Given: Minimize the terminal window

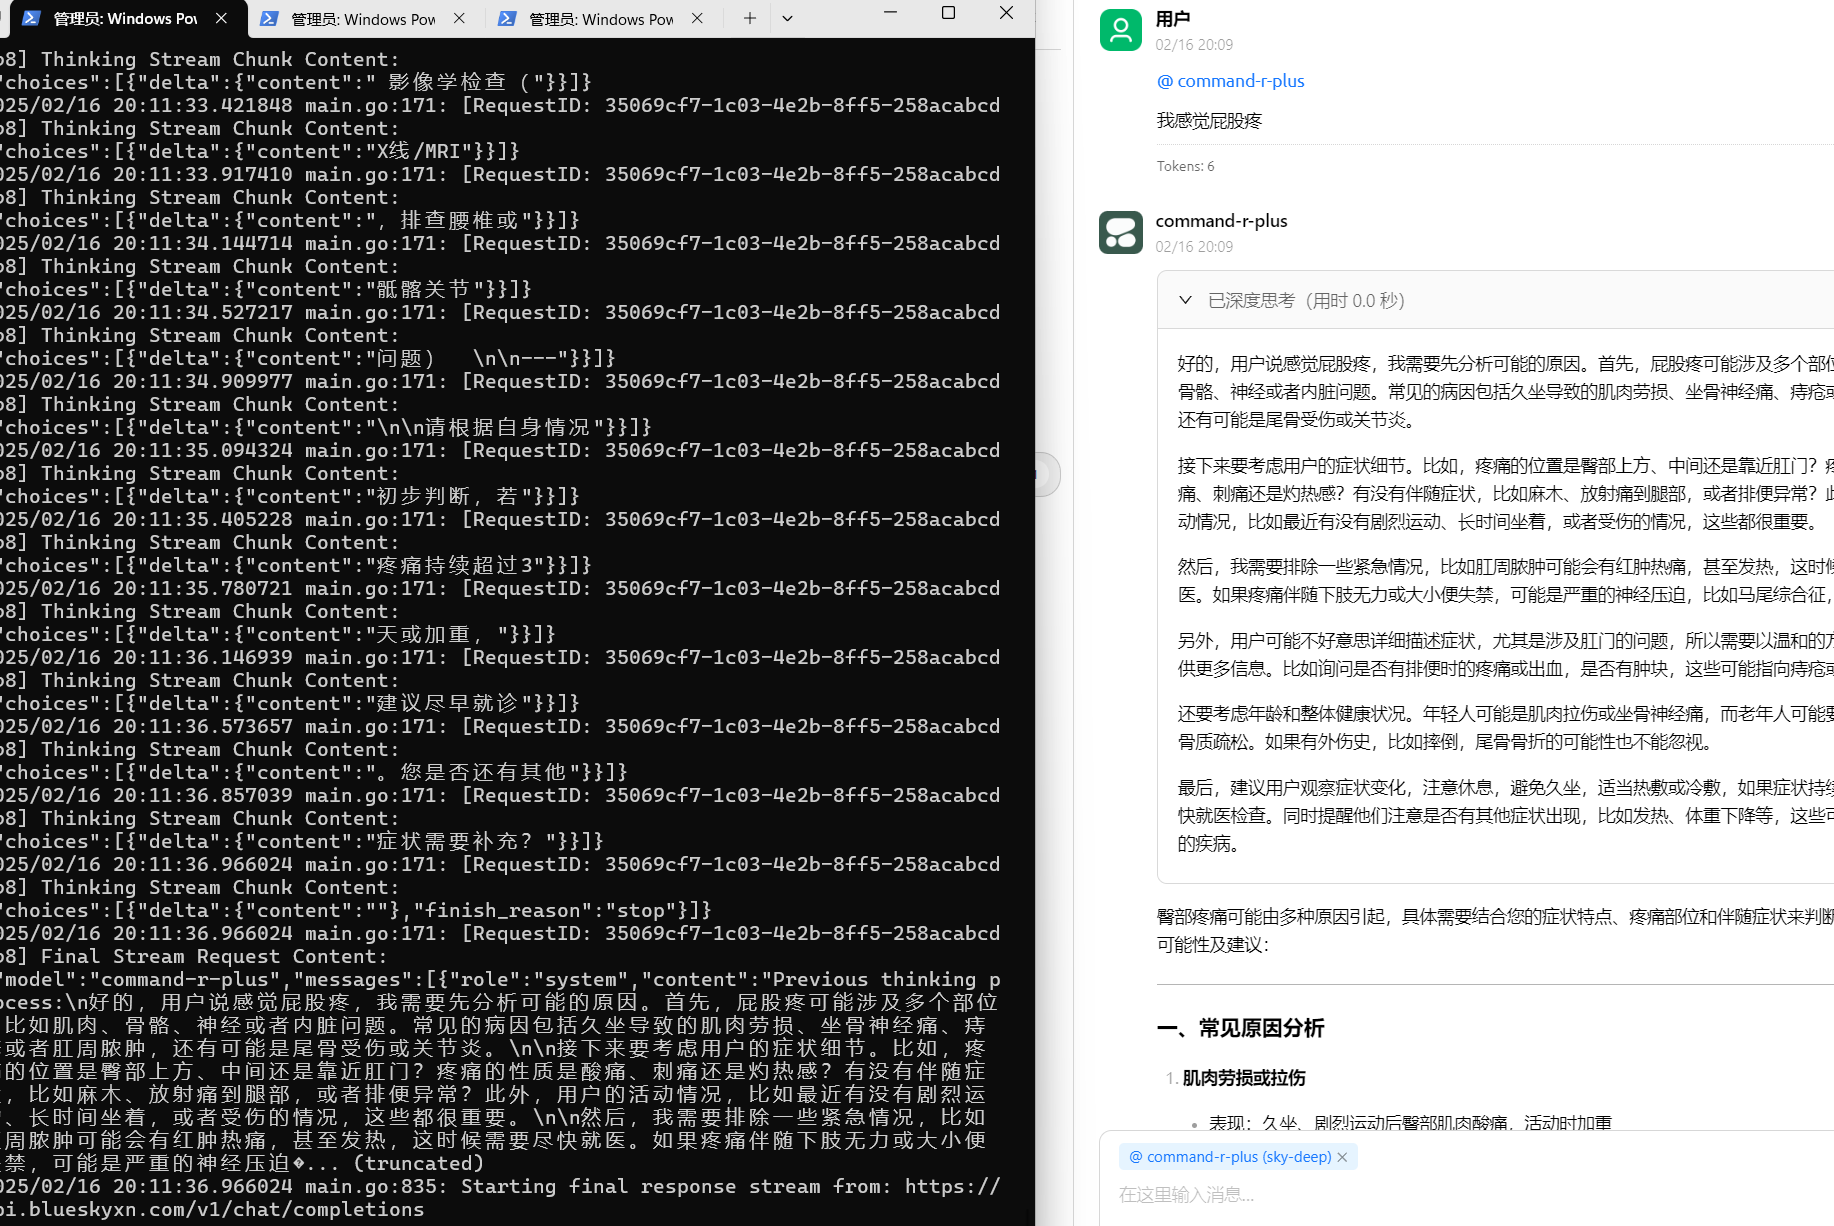Looking at the screenshot, I should 890,13.
